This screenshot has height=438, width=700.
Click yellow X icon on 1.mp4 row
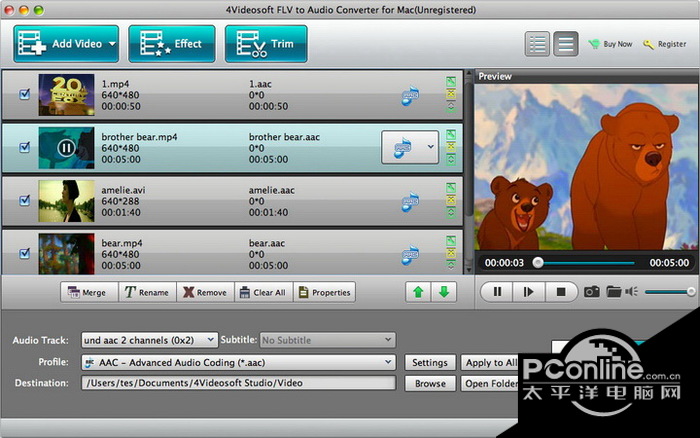pos(451,94)
